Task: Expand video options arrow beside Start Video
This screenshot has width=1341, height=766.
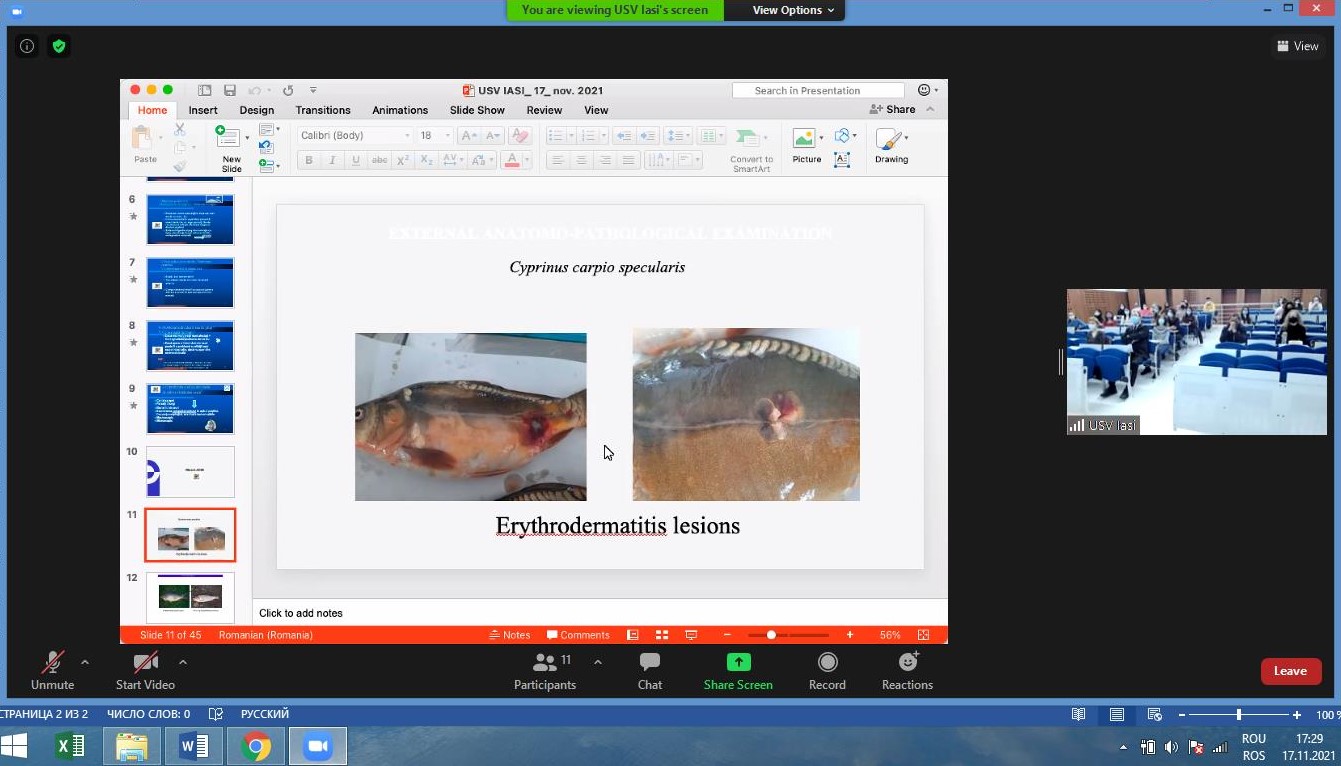Action: click(x=182, y=662)
